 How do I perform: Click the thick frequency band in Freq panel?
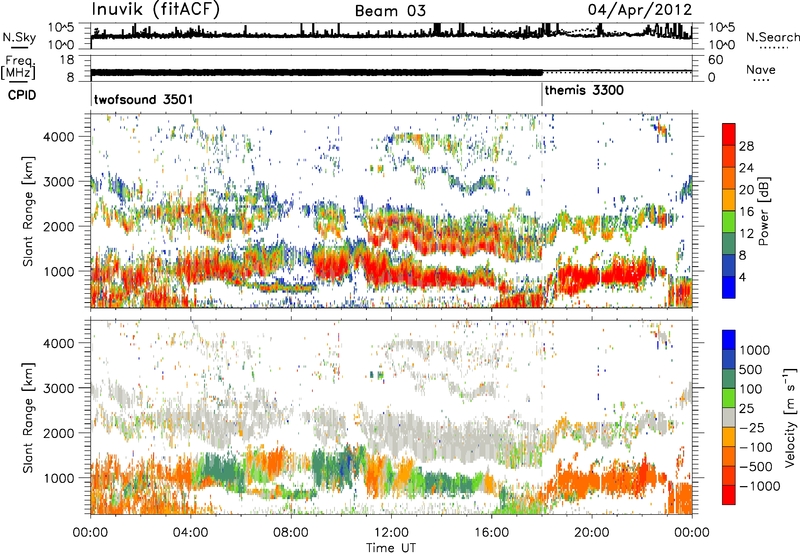pyautogui.click(x=316, y=72)
